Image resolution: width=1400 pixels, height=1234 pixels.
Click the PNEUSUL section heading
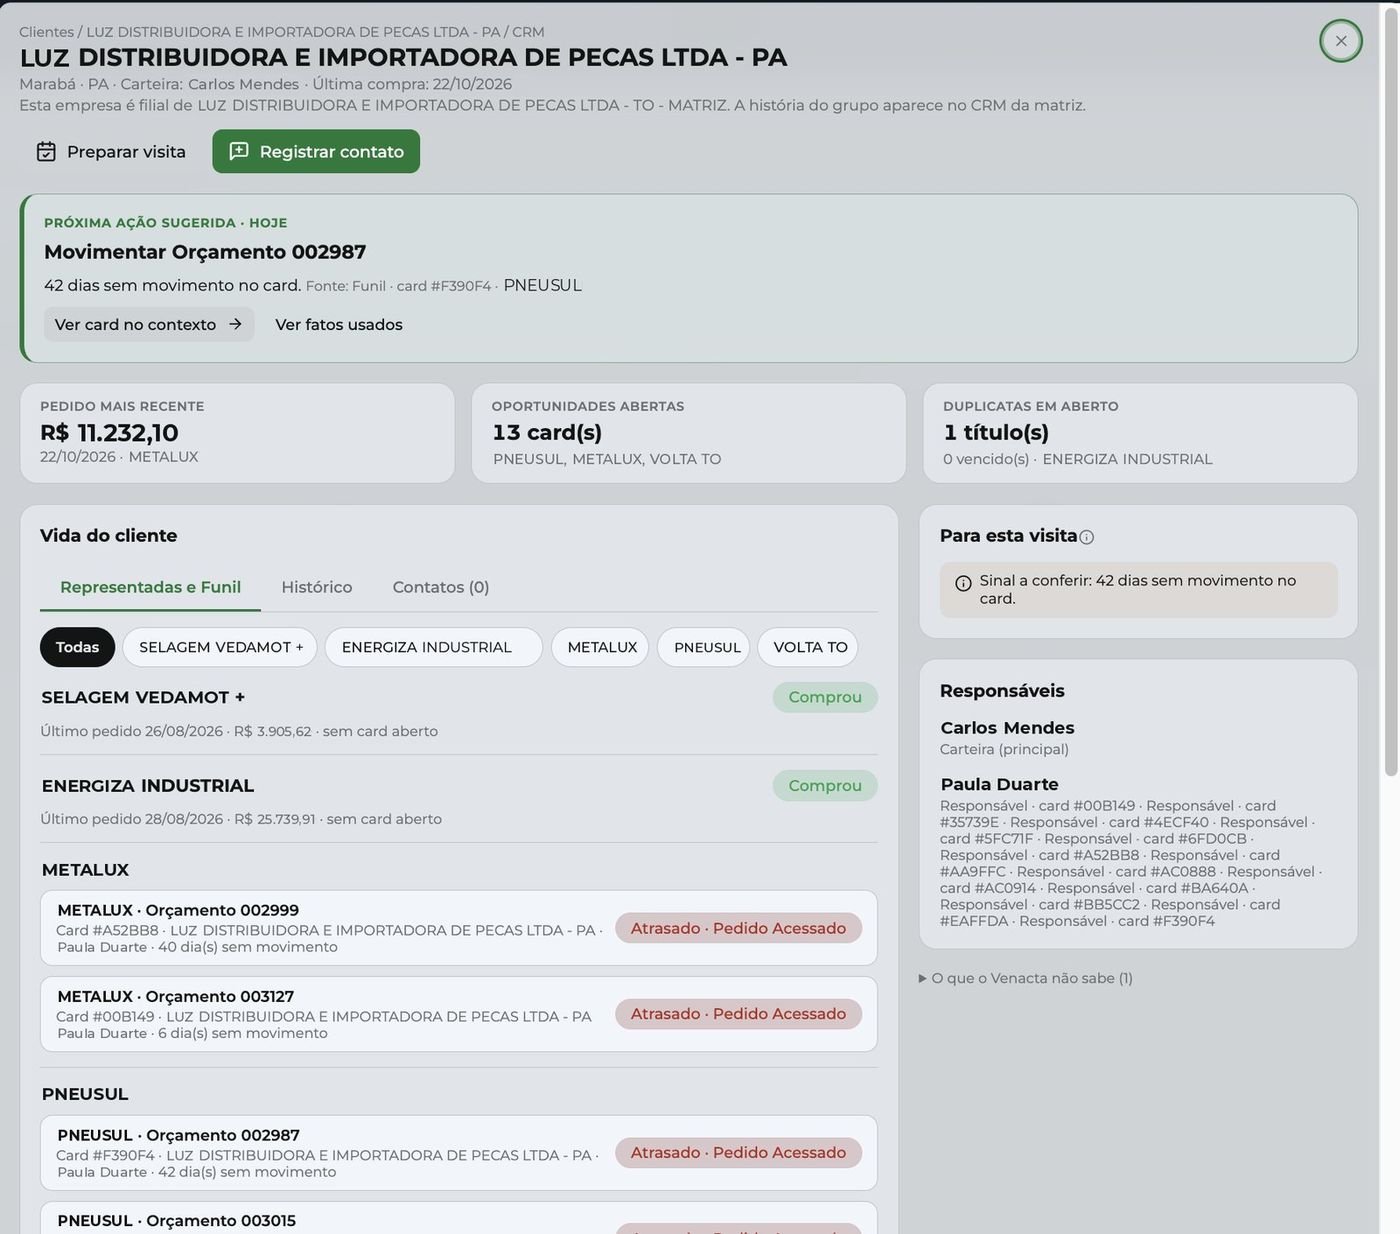(x=85, y=1094)
